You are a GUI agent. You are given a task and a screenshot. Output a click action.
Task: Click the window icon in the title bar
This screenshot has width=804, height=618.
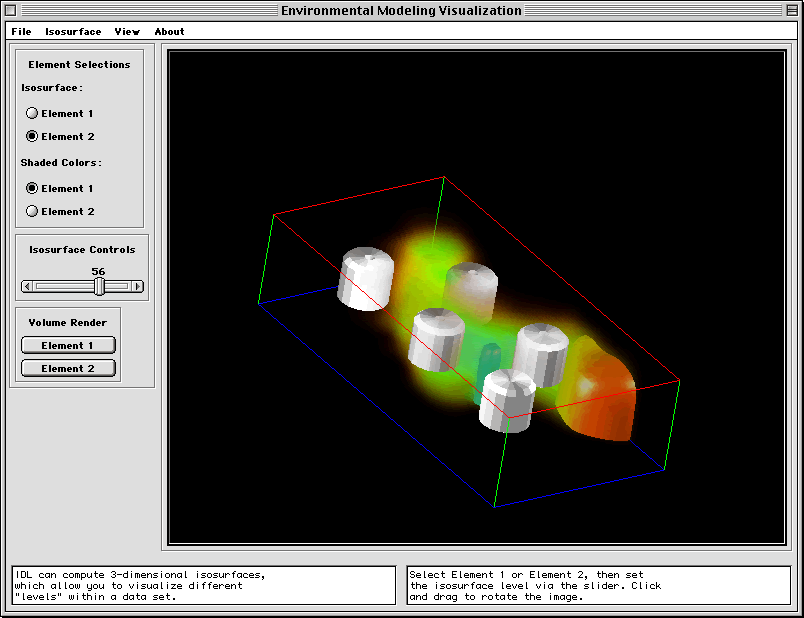(12, 10)
